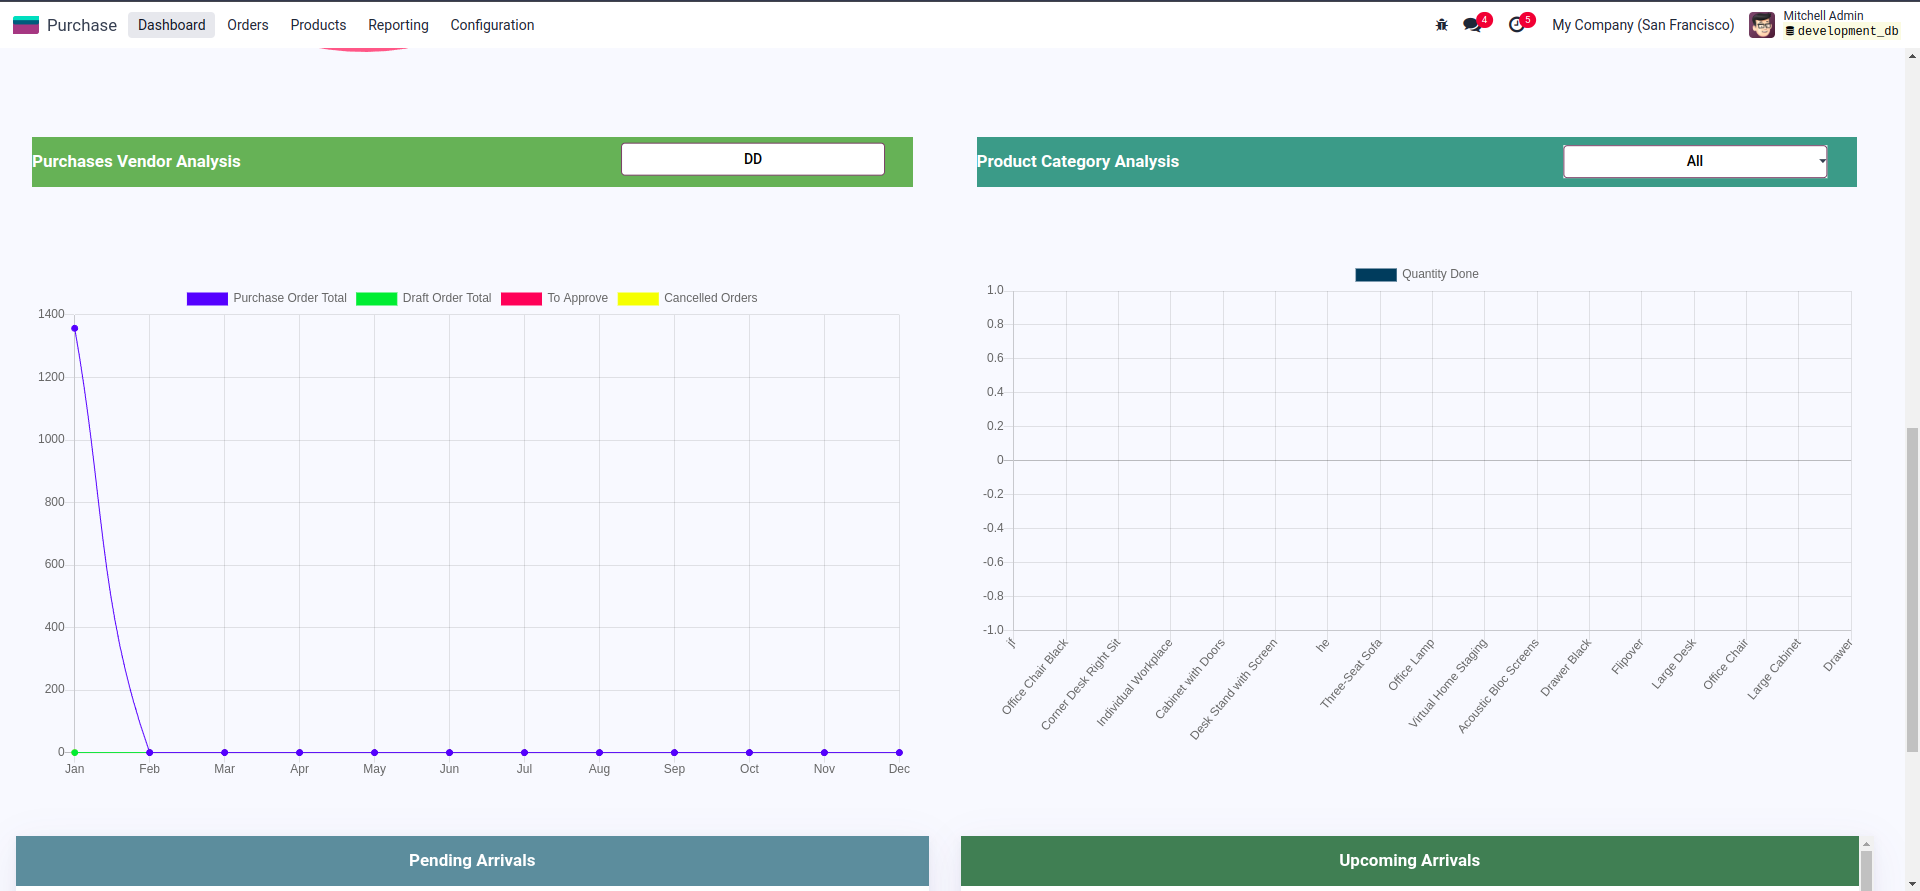Expand the All product category dropdown
This screenshot has height=891, width=1920.
point(1695,161)
